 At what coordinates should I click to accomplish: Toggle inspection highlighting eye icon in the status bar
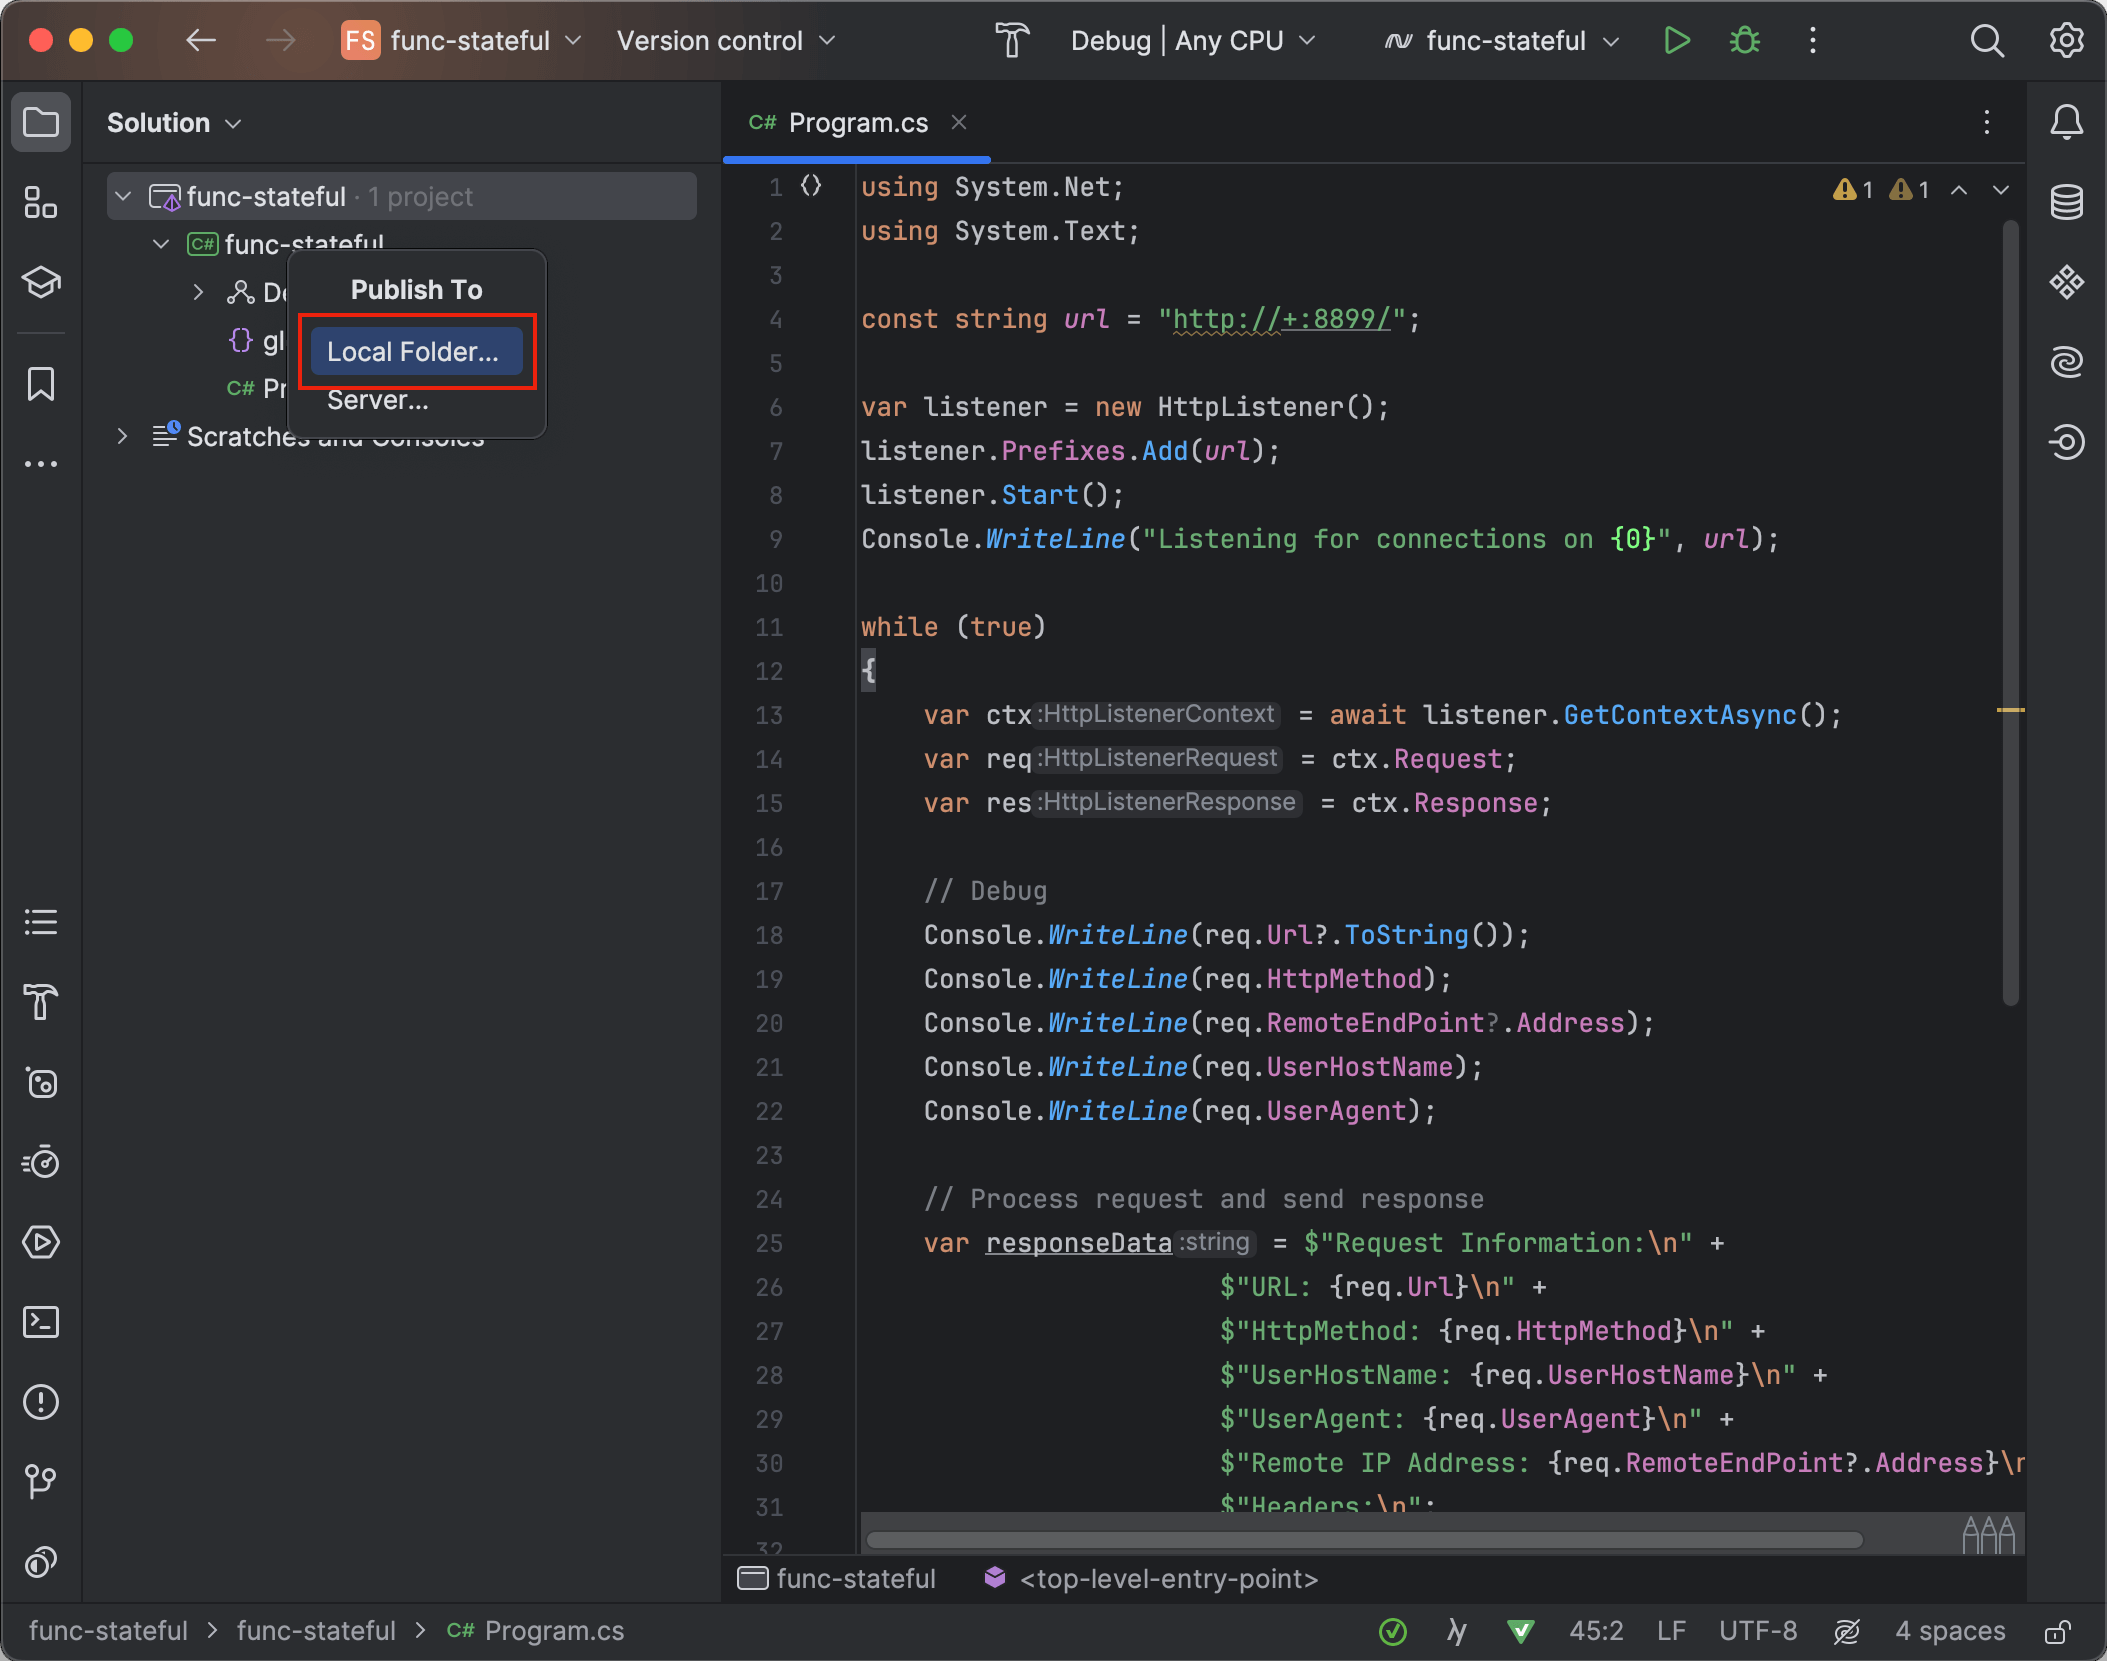click(x=1846, y=1632)
